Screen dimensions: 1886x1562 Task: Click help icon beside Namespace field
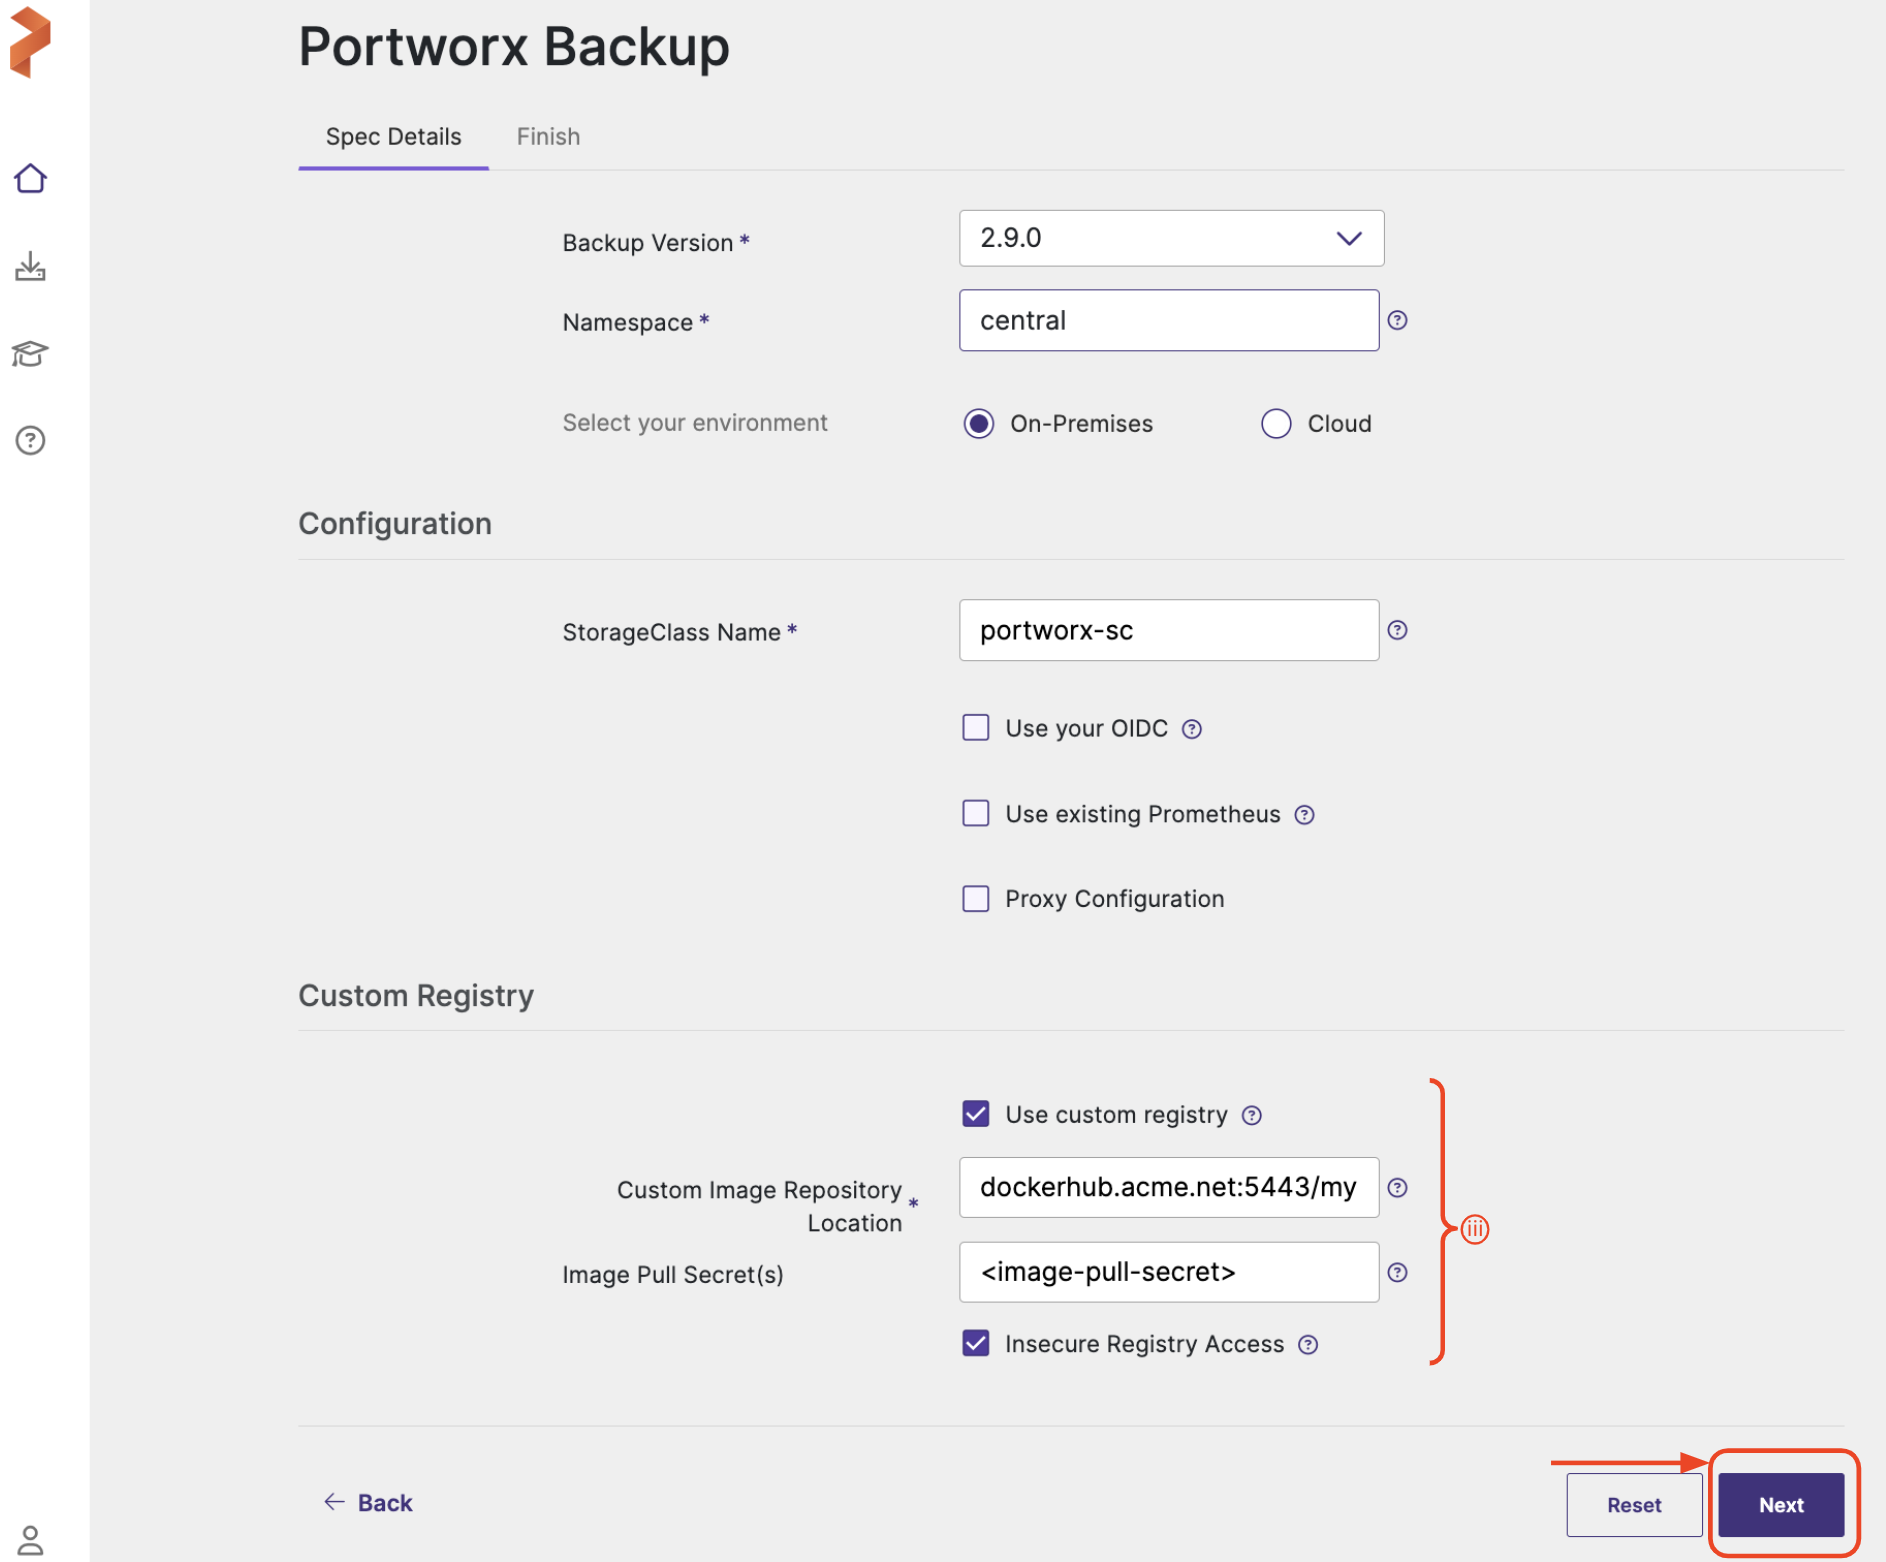[1398, 320]
